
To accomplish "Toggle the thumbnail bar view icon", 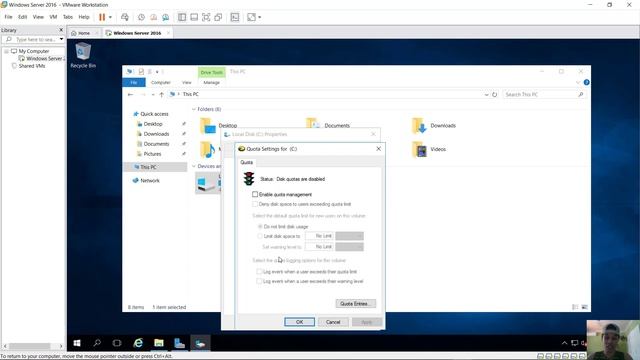I will point(194,17).
